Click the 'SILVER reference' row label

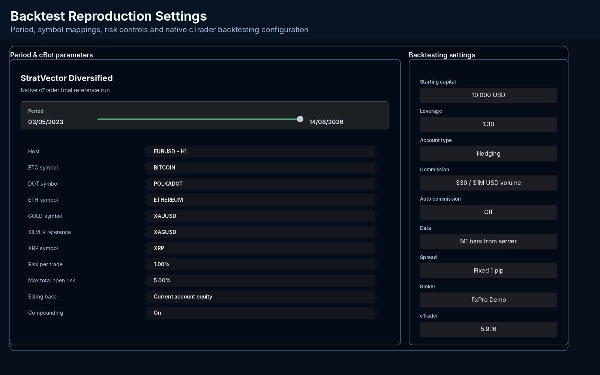click(49, 232)
